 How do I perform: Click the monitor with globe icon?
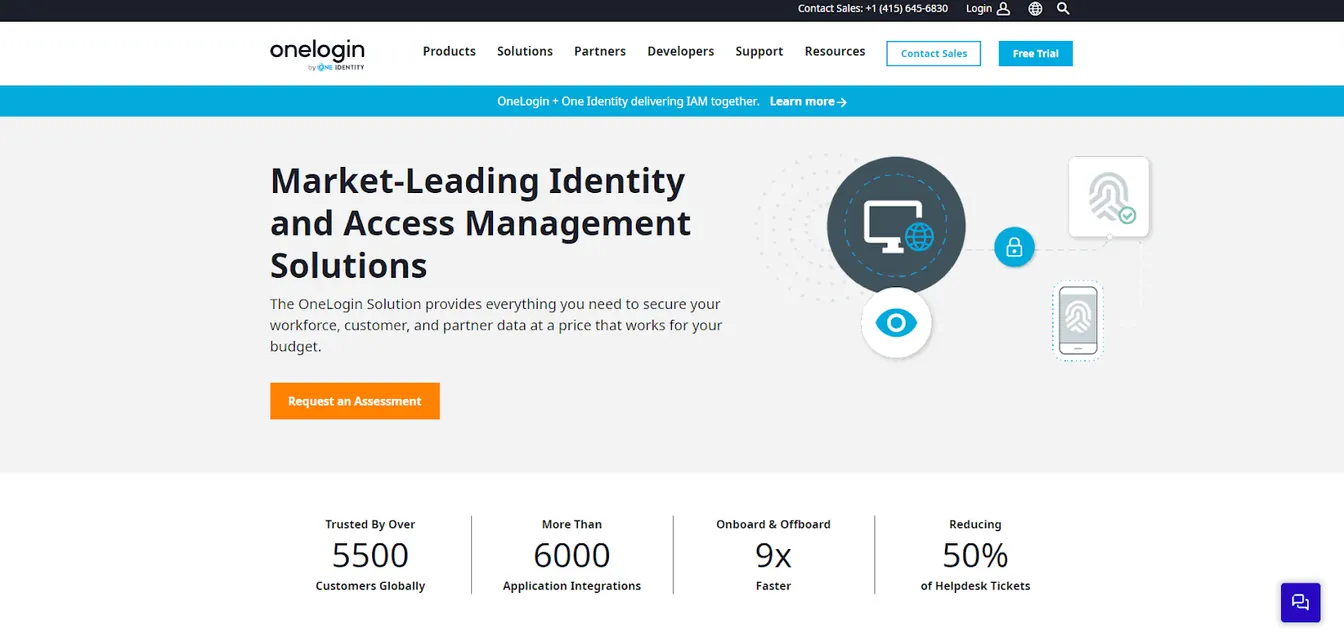coord(896,226)
